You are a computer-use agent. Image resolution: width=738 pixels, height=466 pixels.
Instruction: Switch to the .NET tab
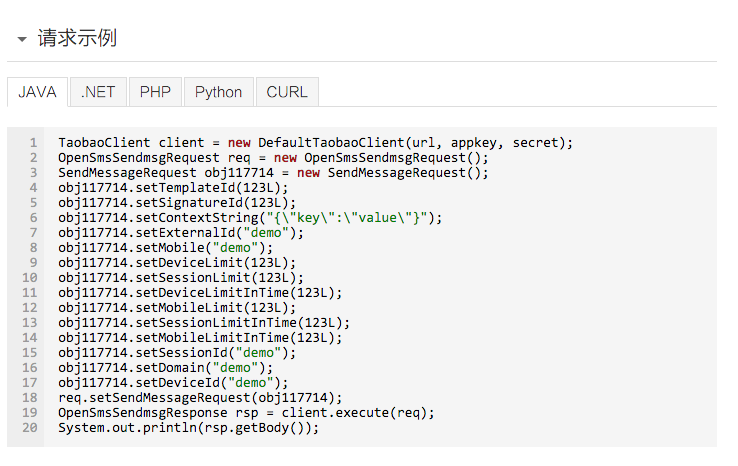coord(98,92)
